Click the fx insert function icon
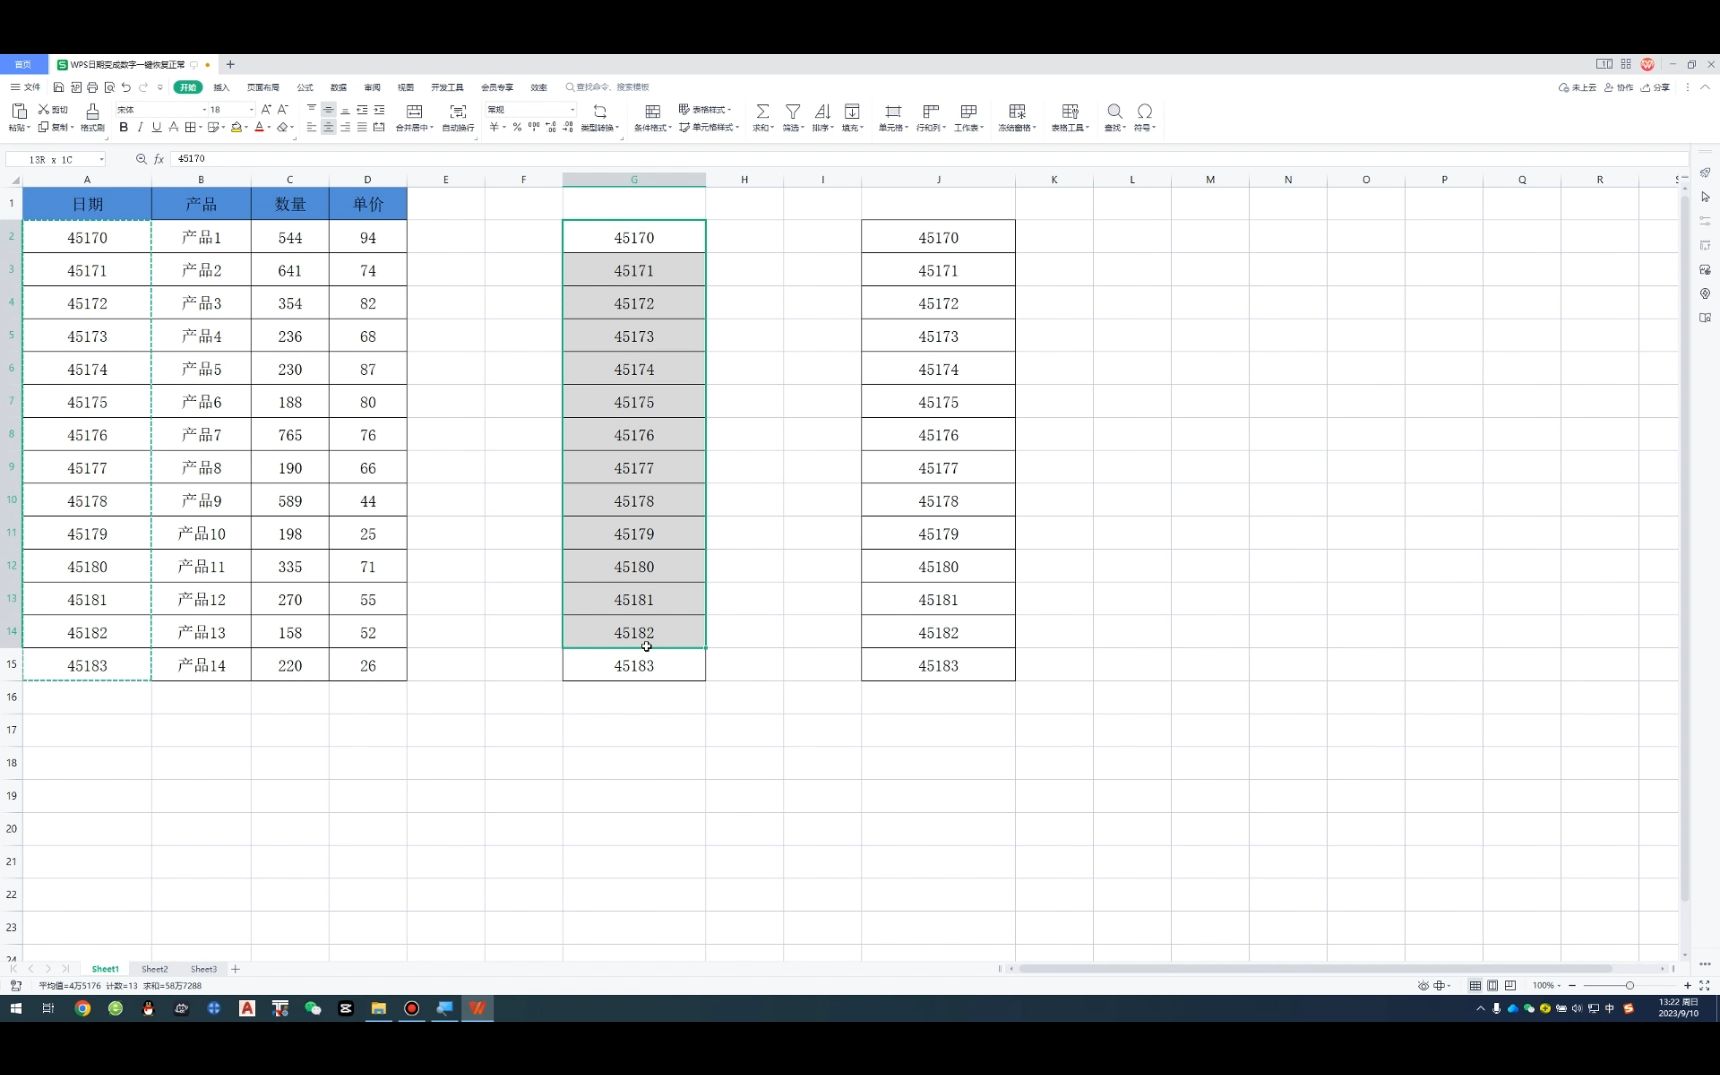1720x1075 pixels. [158, 159]
